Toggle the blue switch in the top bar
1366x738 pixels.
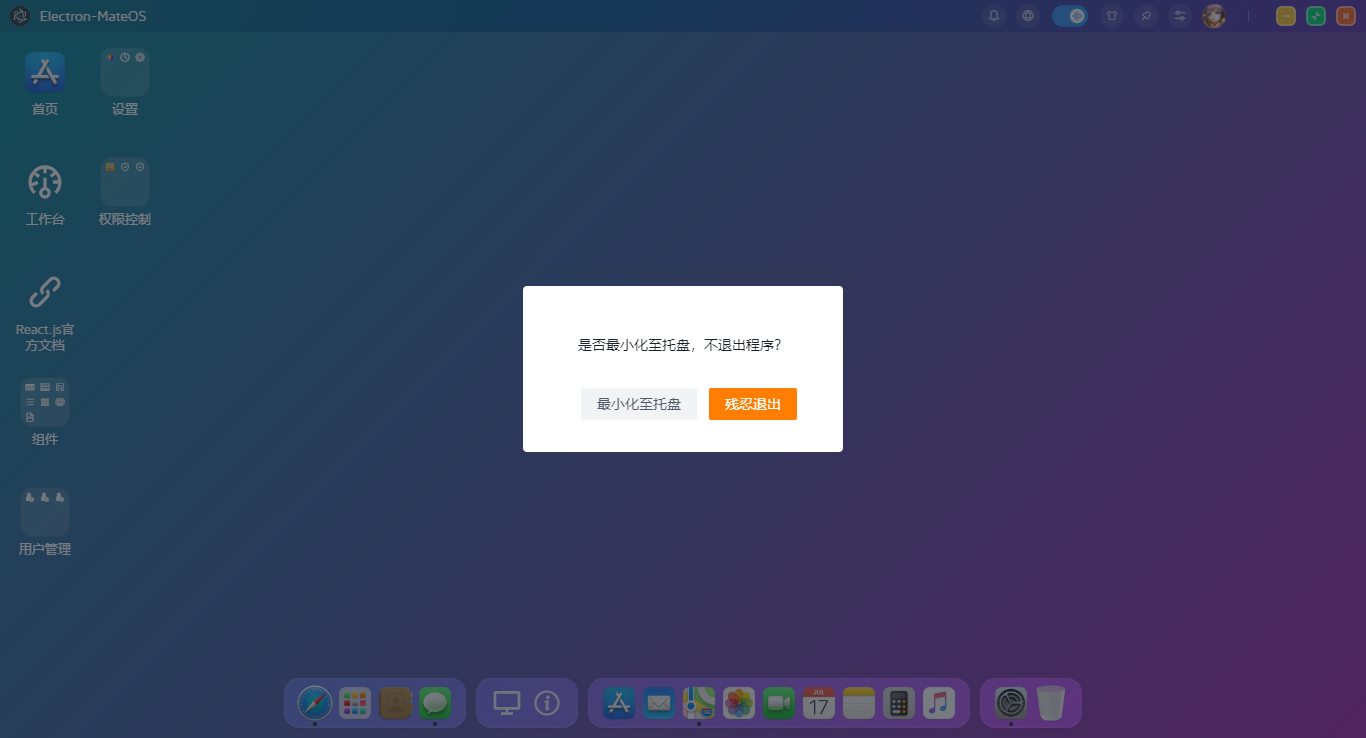click(1070, 16)
